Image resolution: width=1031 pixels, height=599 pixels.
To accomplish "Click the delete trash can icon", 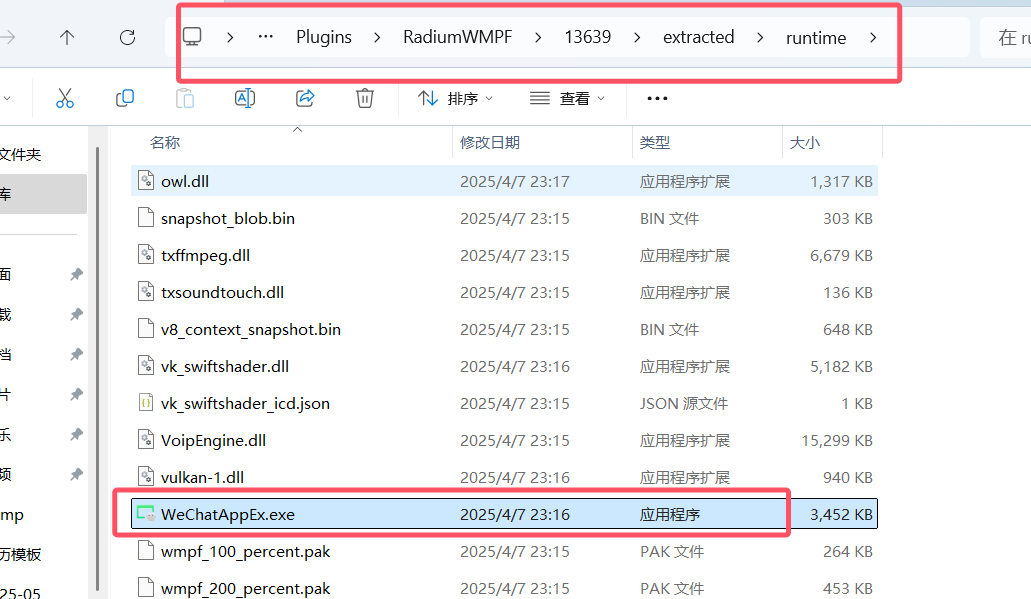I will 365,98.
